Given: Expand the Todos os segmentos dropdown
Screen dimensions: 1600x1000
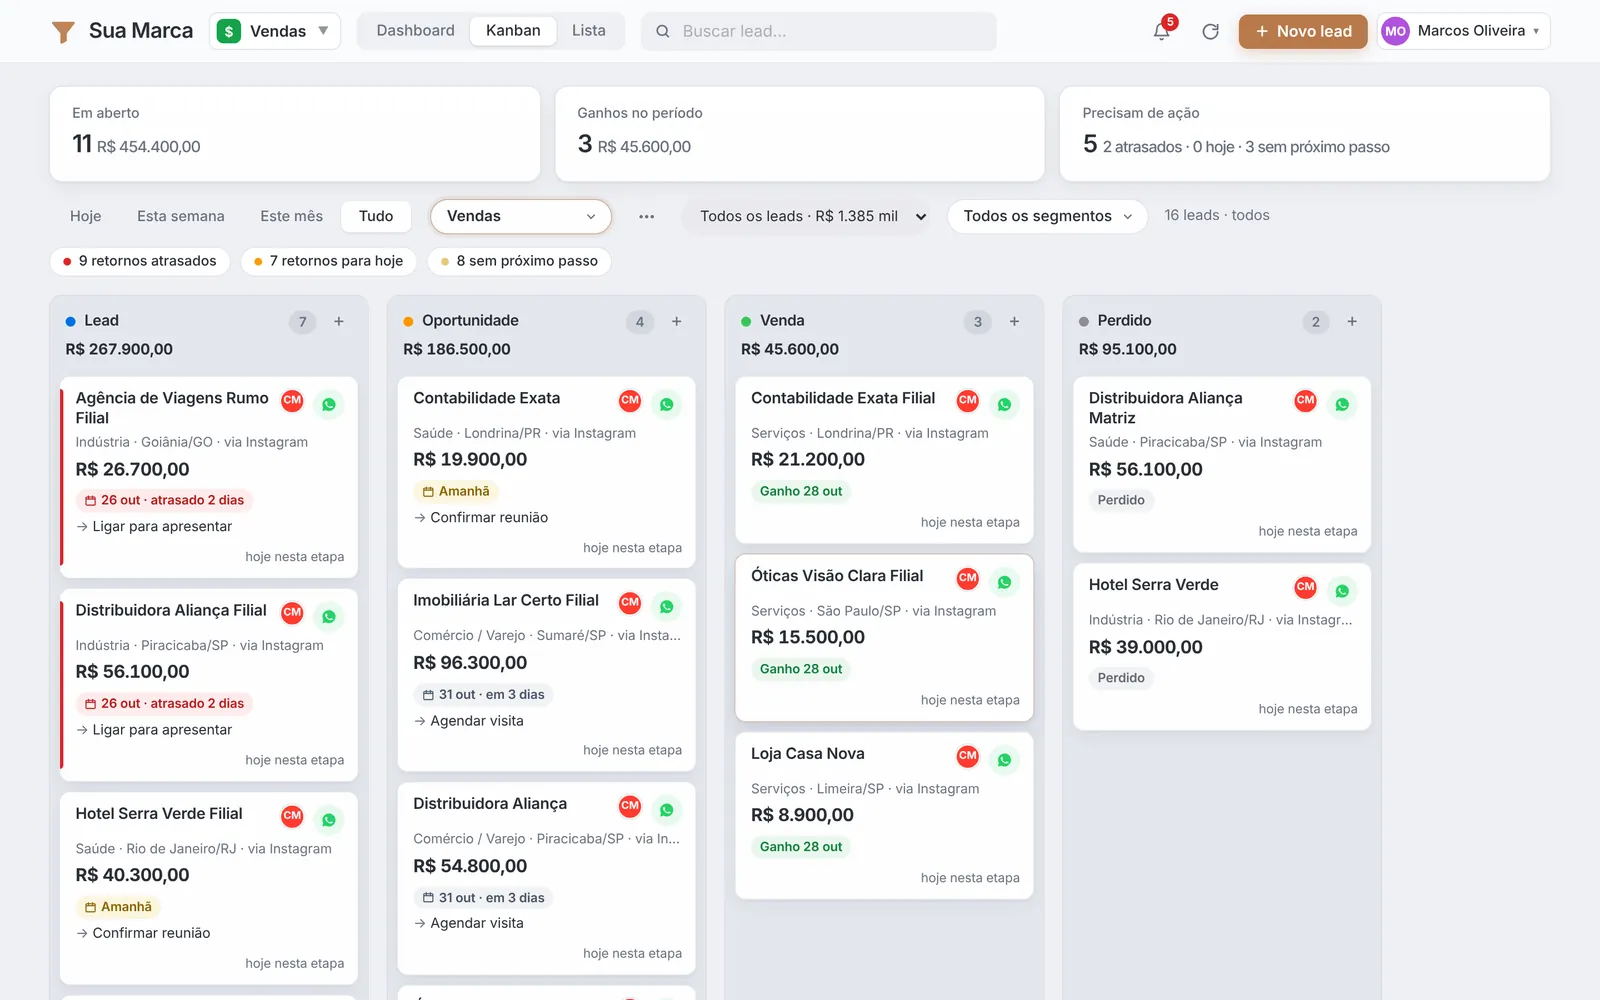Looking at the screenshot, I should point(1047,216).
